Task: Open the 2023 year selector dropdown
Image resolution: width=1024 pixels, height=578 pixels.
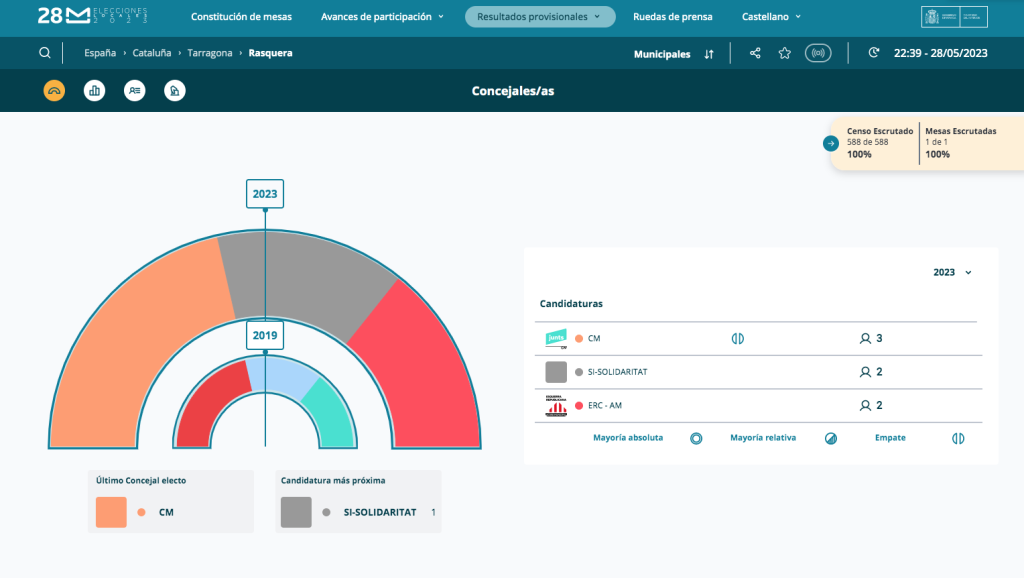Action: click(x=952, y=272)
